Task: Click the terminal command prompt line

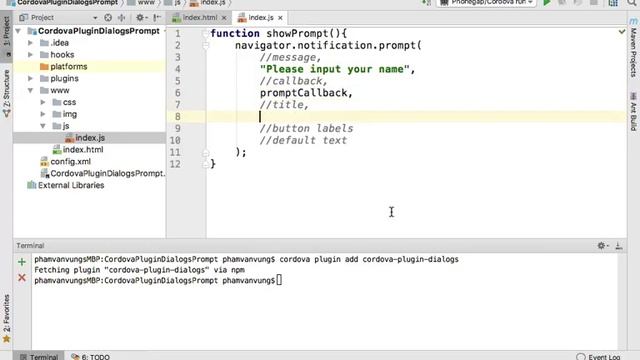Action: click(x=158, y=280)
